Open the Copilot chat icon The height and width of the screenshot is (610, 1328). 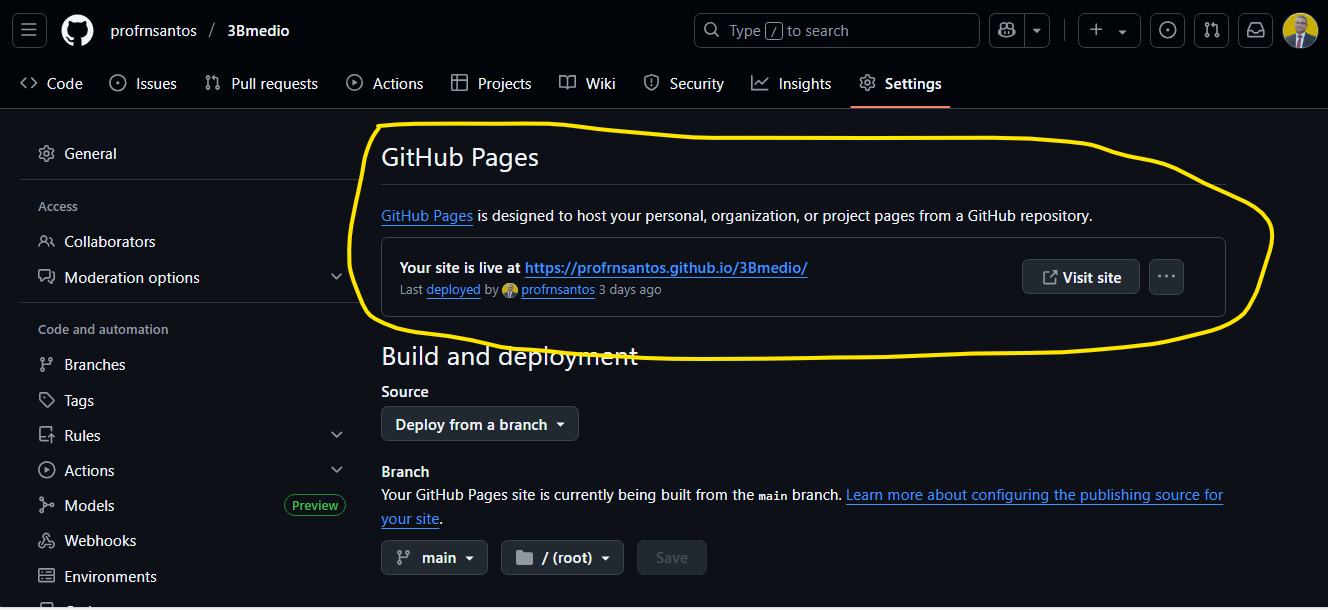(1007, 31)
